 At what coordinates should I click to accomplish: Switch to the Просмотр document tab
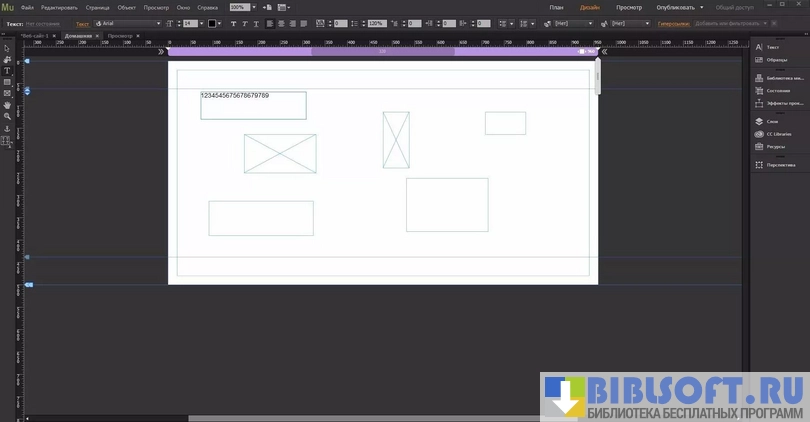pos(119,35)
